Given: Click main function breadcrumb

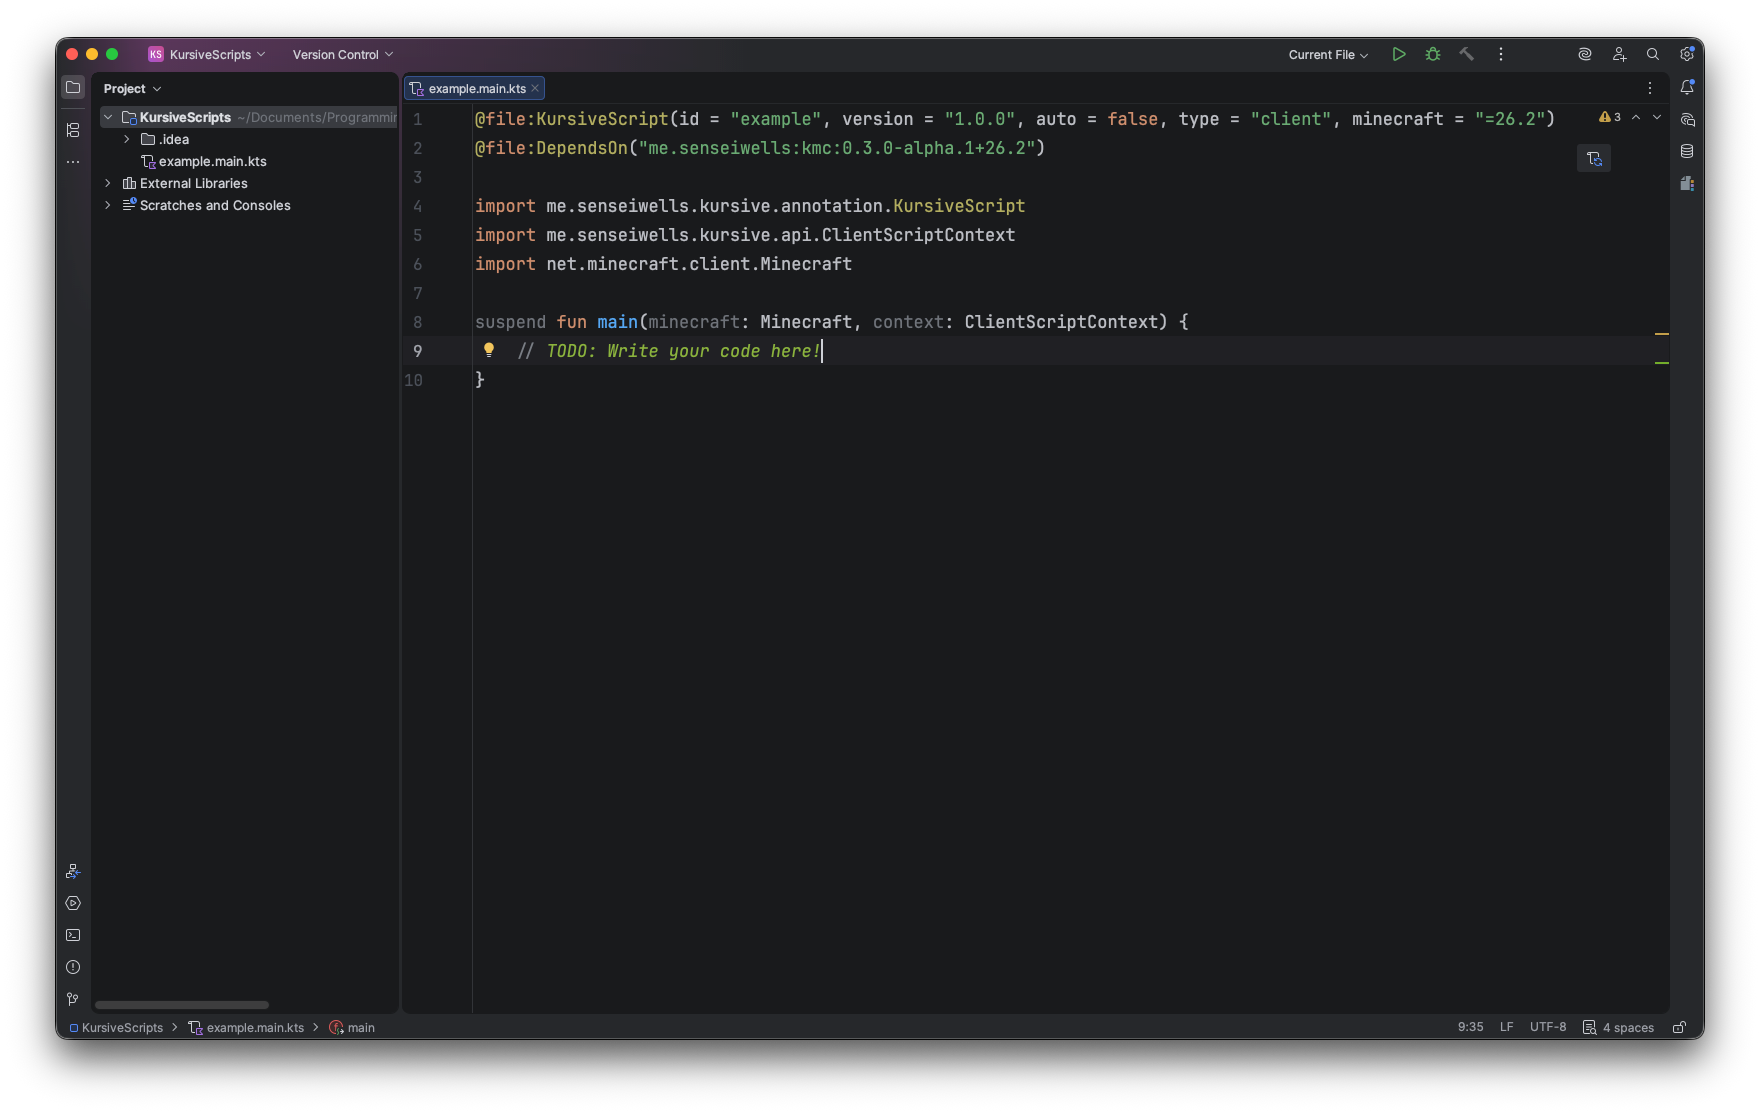Looking at the screenshot, I should pos(352,1027).
